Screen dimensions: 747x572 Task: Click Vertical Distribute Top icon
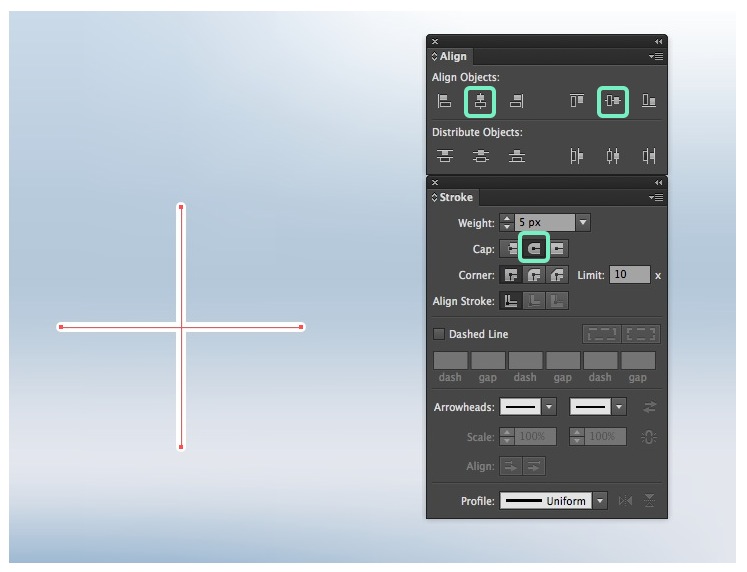coord(444,156)
